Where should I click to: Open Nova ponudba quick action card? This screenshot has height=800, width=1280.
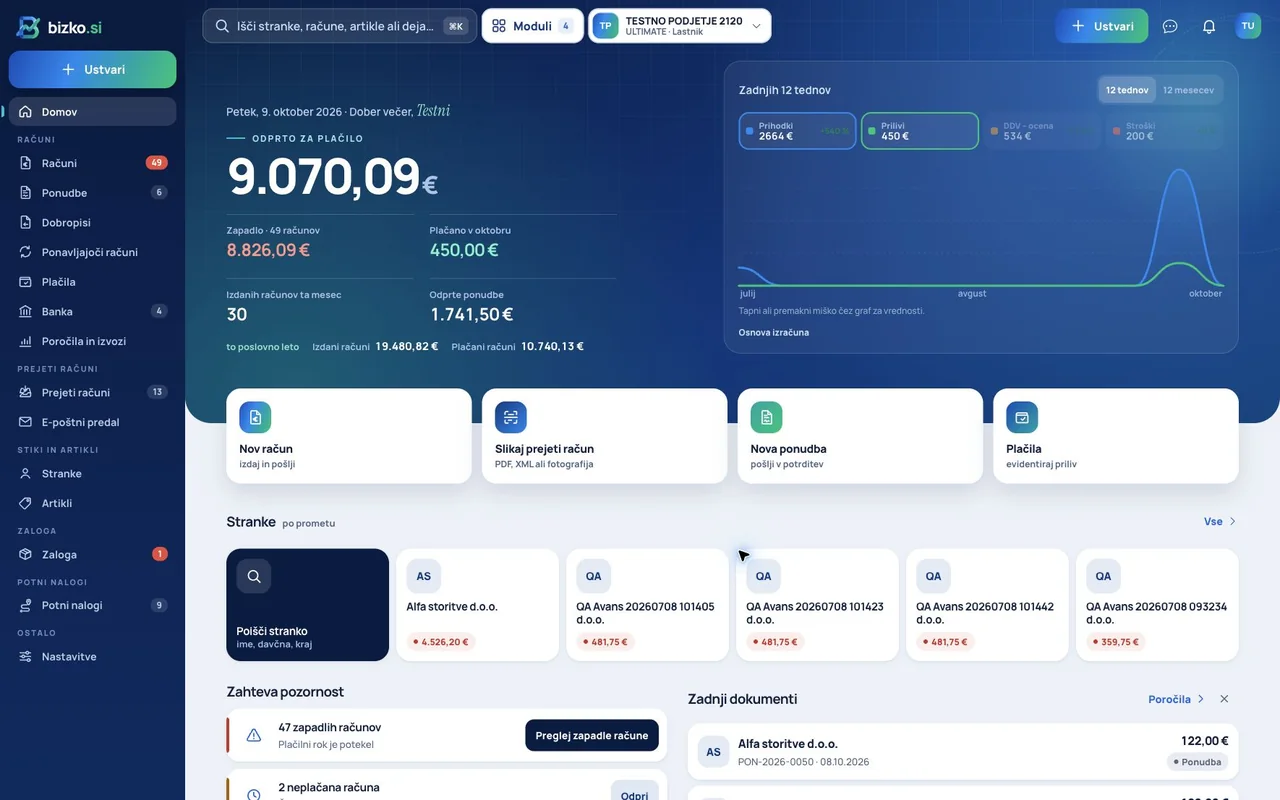[860, 436]
